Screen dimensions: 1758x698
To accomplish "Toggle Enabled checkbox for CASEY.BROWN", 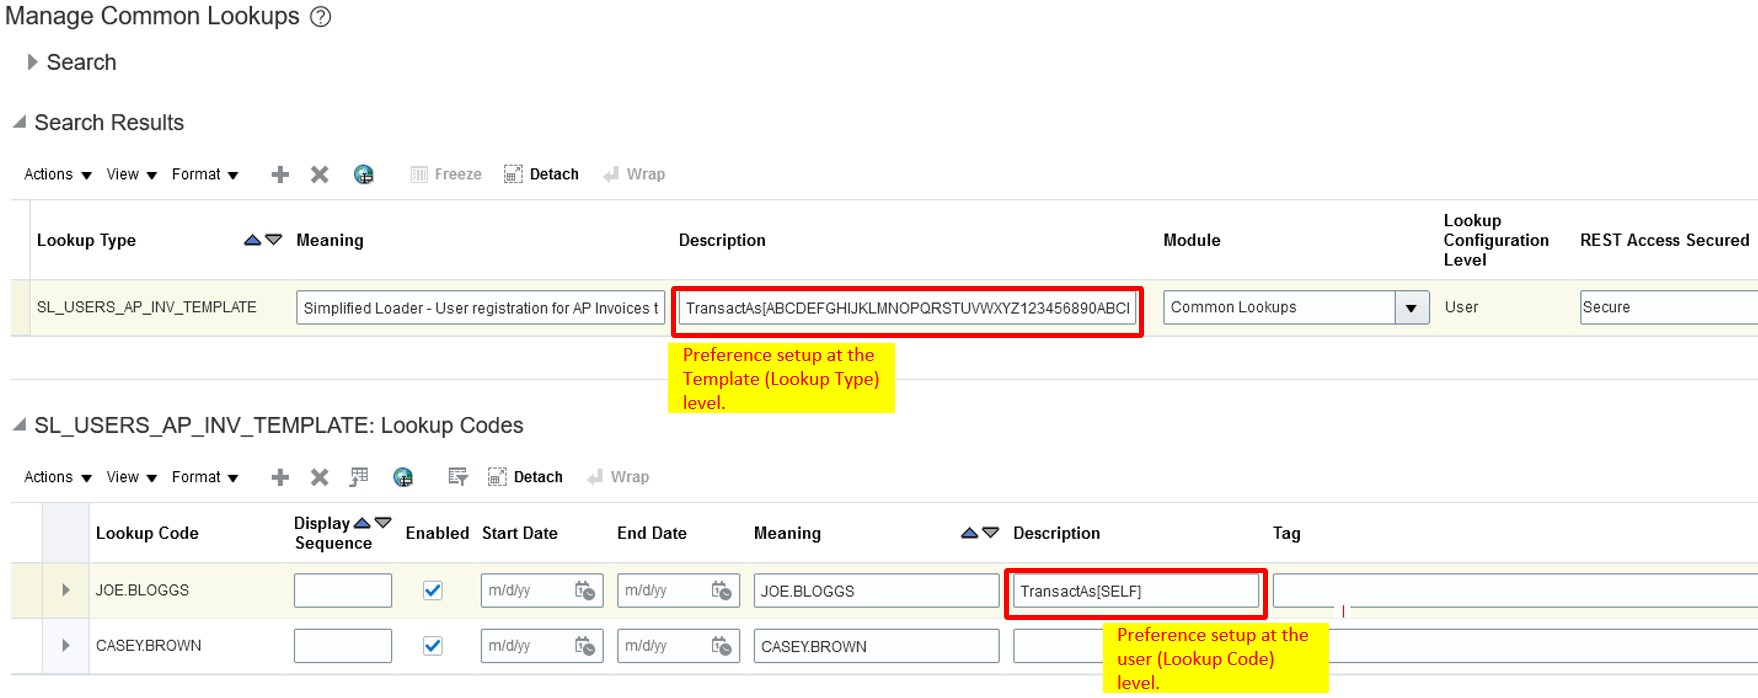I will tap(433, 645).
